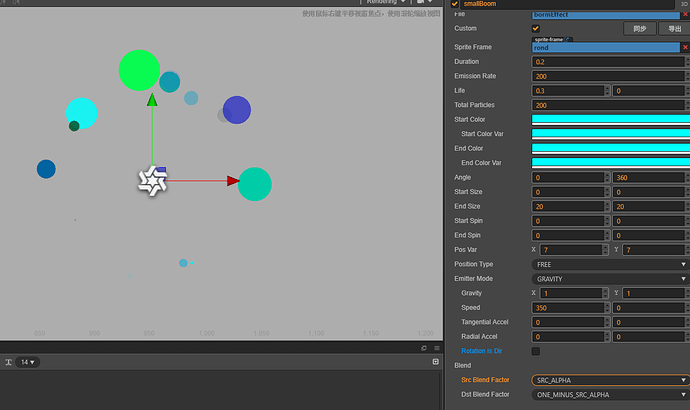Viewport: 690px width, 410px height.
Task: Click the Life value field showing 0.3
Action: [x=568, y=91]
